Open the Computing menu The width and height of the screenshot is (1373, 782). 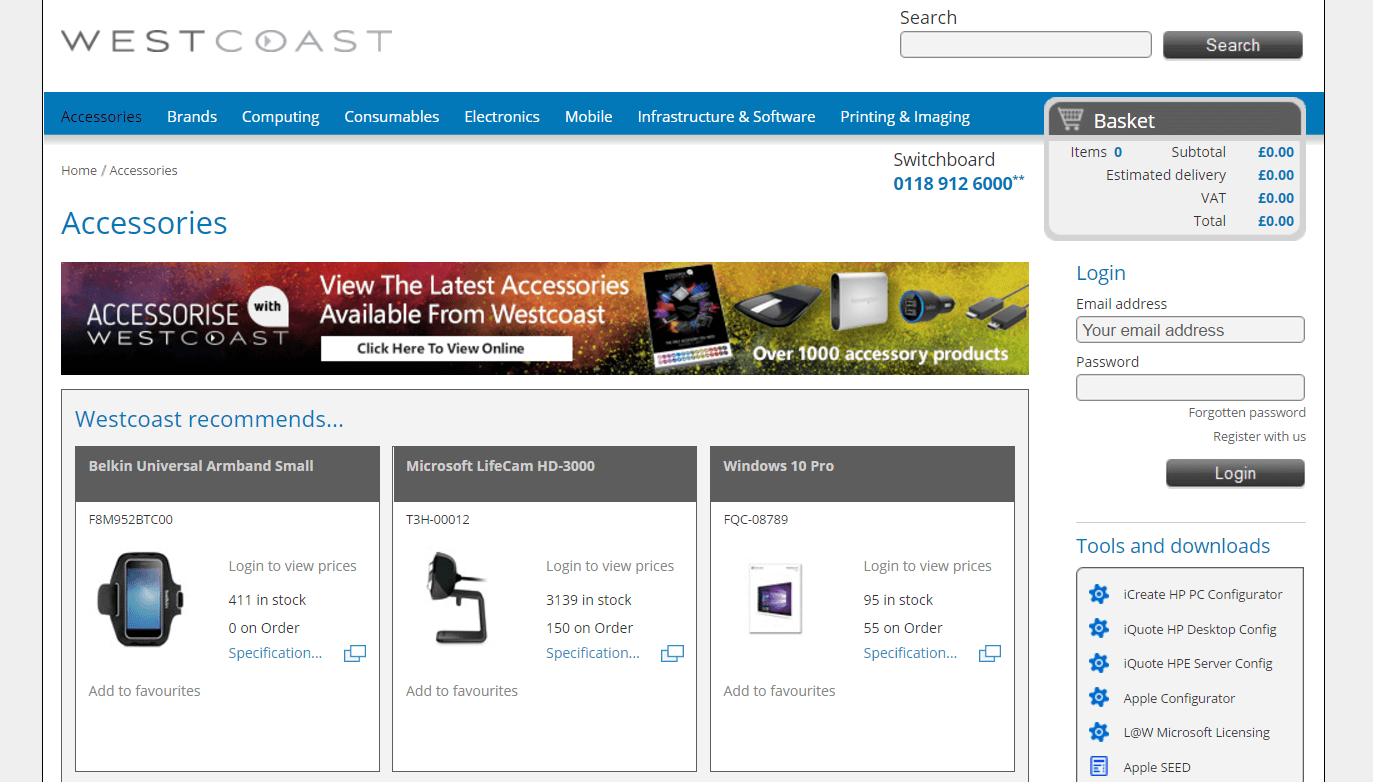click(280, 117)
